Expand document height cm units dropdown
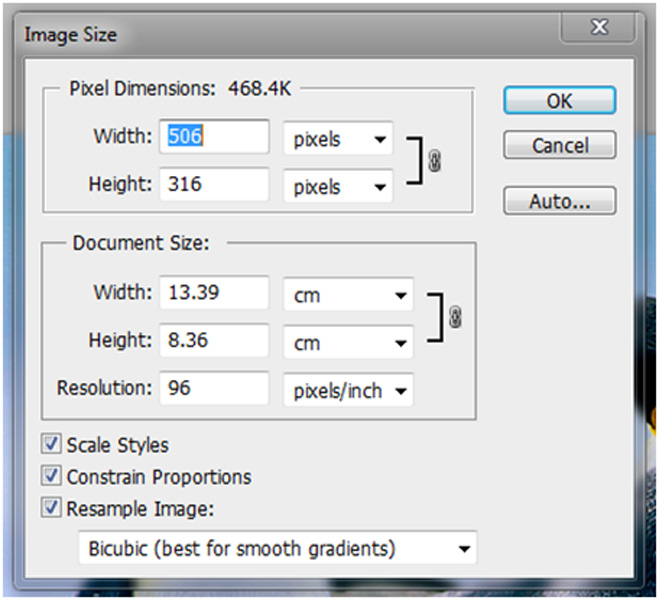 coord(348,342)
